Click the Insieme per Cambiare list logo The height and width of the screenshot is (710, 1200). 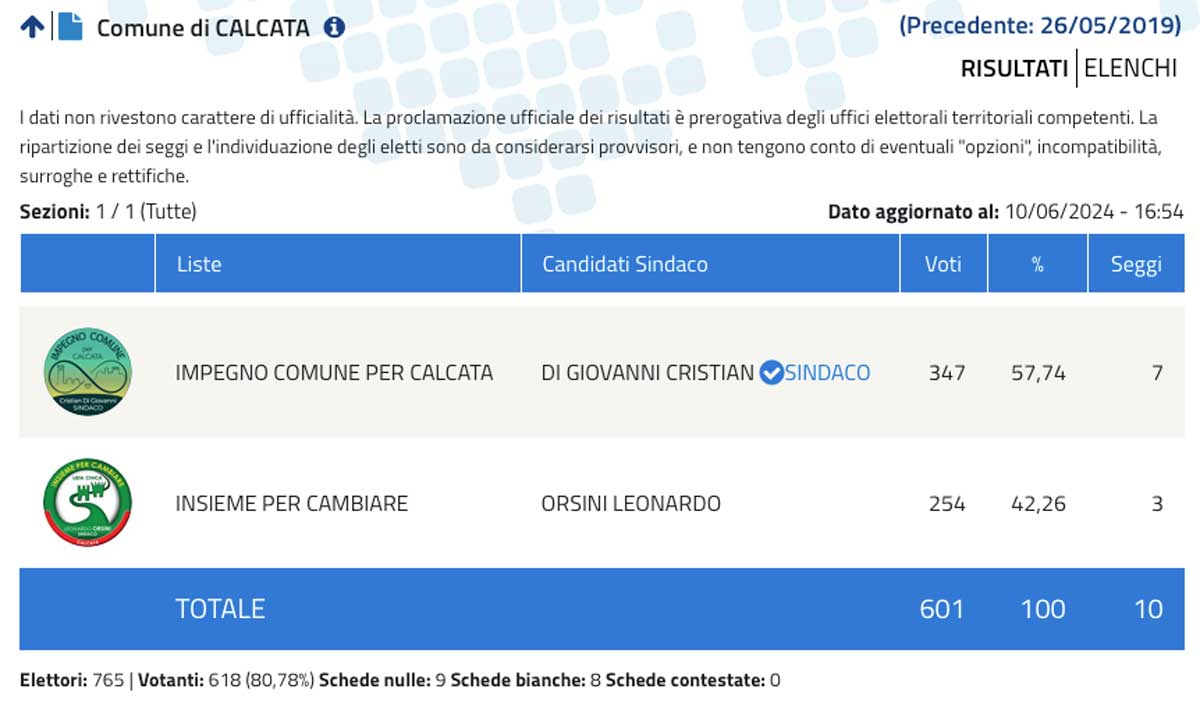click(88, 503)
